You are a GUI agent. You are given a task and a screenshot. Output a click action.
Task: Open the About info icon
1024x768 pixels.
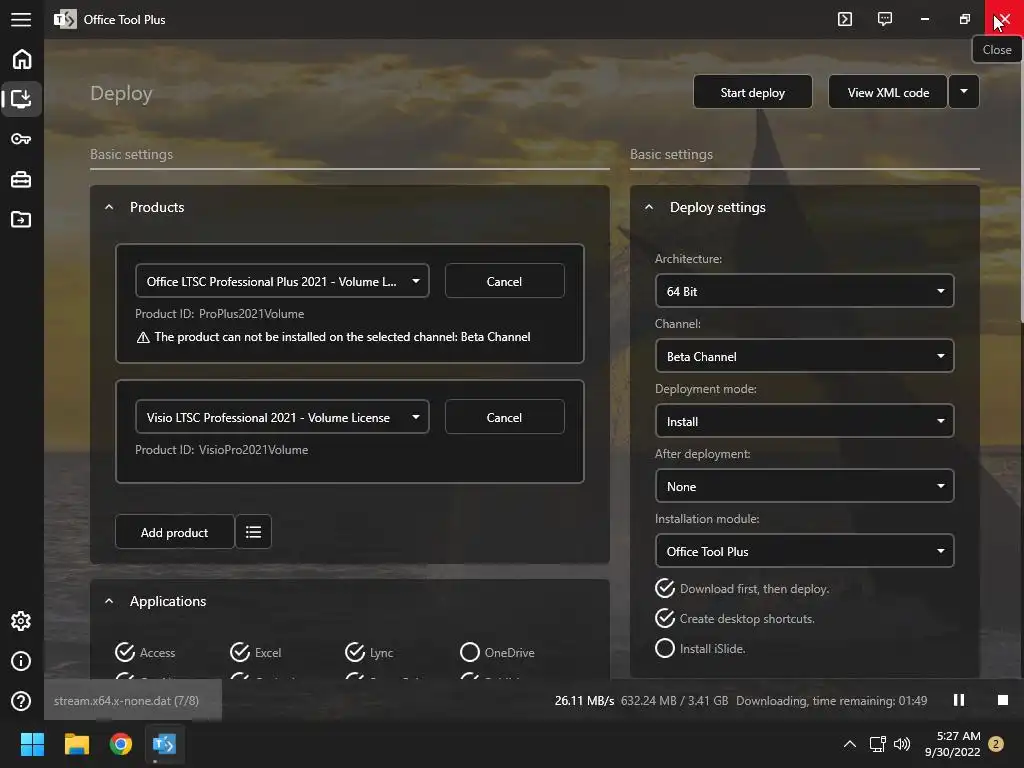pyautogui.click(x=21, y=661)
